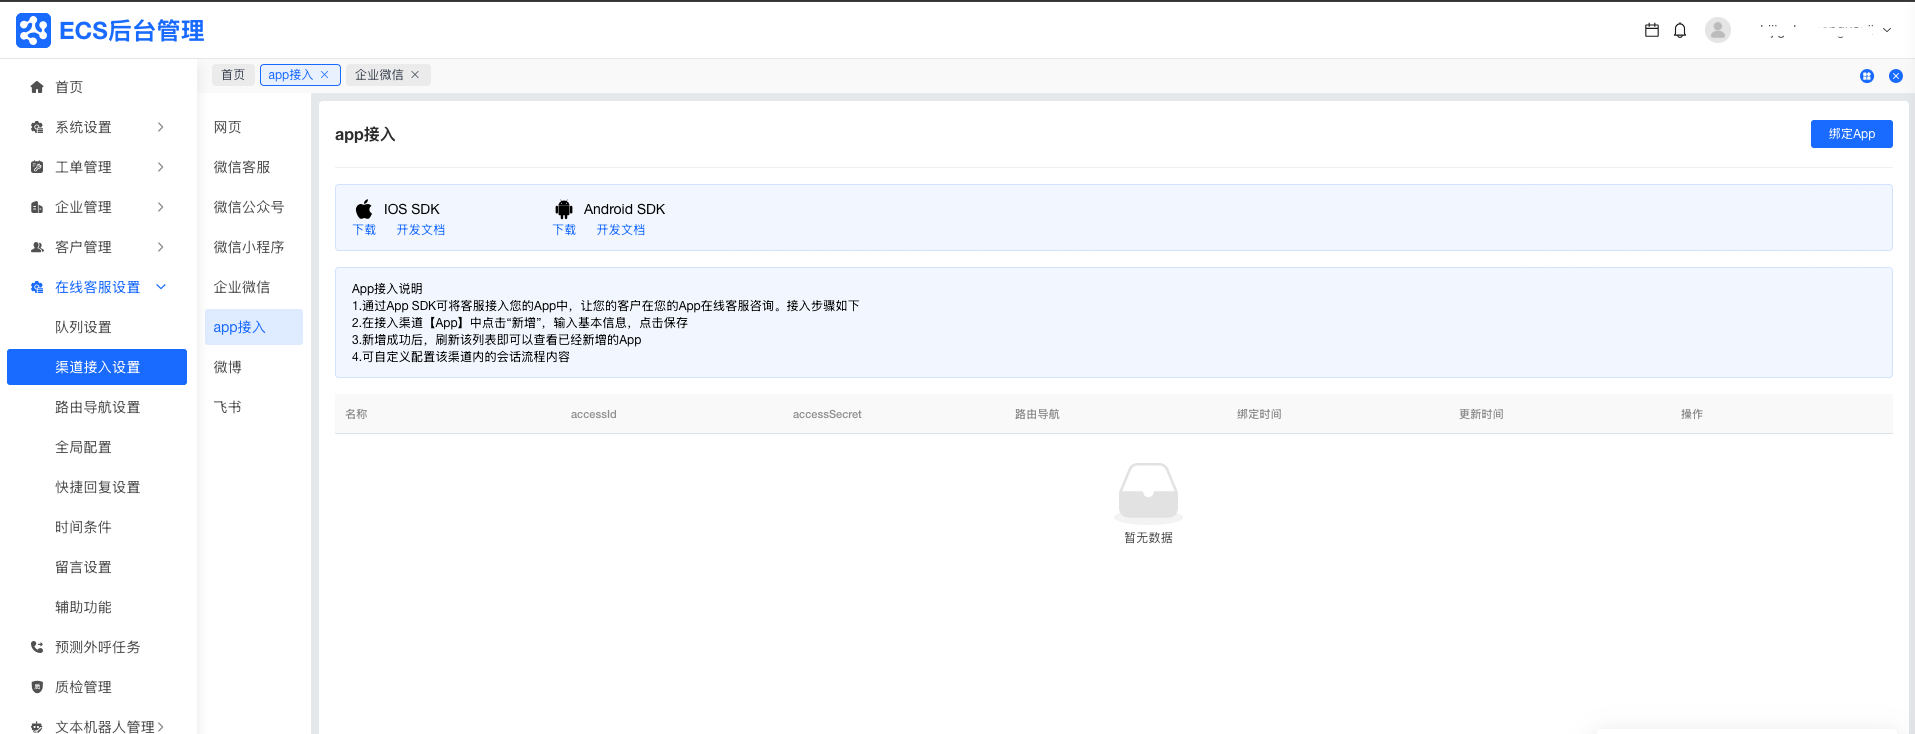Expand the 工单管理 submenu arrow
Viewport: 1915px width, 734px height.
point(160,167)
